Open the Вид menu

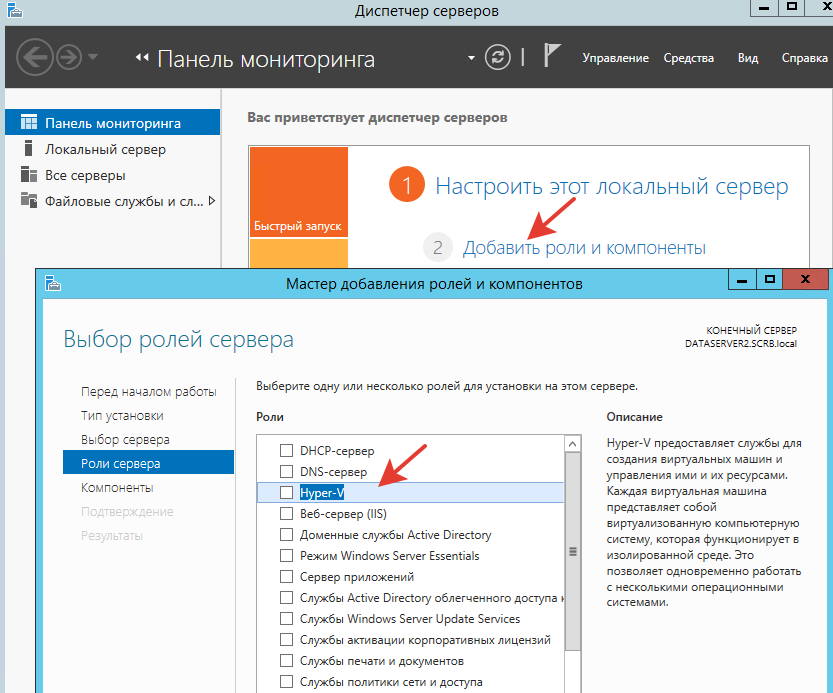747,58
